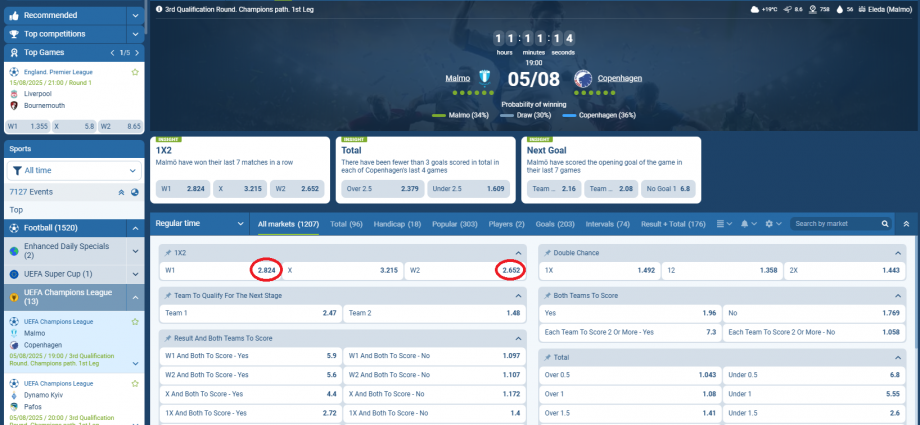This screenshot has width=920, height=425.
Task: Switch to the Handicap (18) tab
Action: click(397, 224)
